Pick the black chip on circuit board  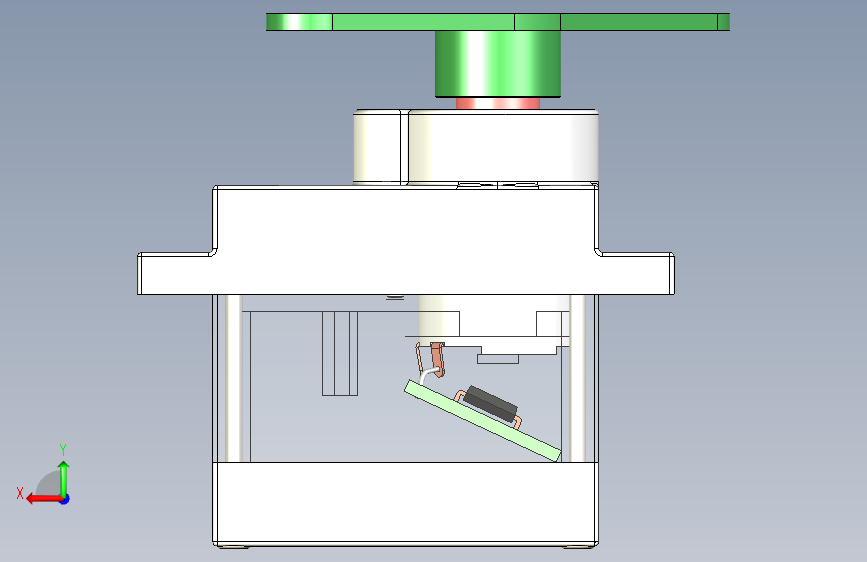tap(490, 404)
